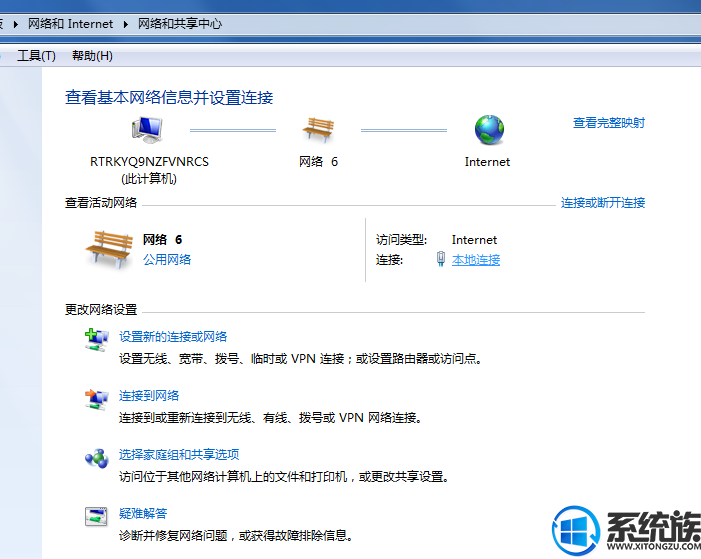Click the 连接到网络 link
This screenshot has width=701, height=559.
pos(149,395)
